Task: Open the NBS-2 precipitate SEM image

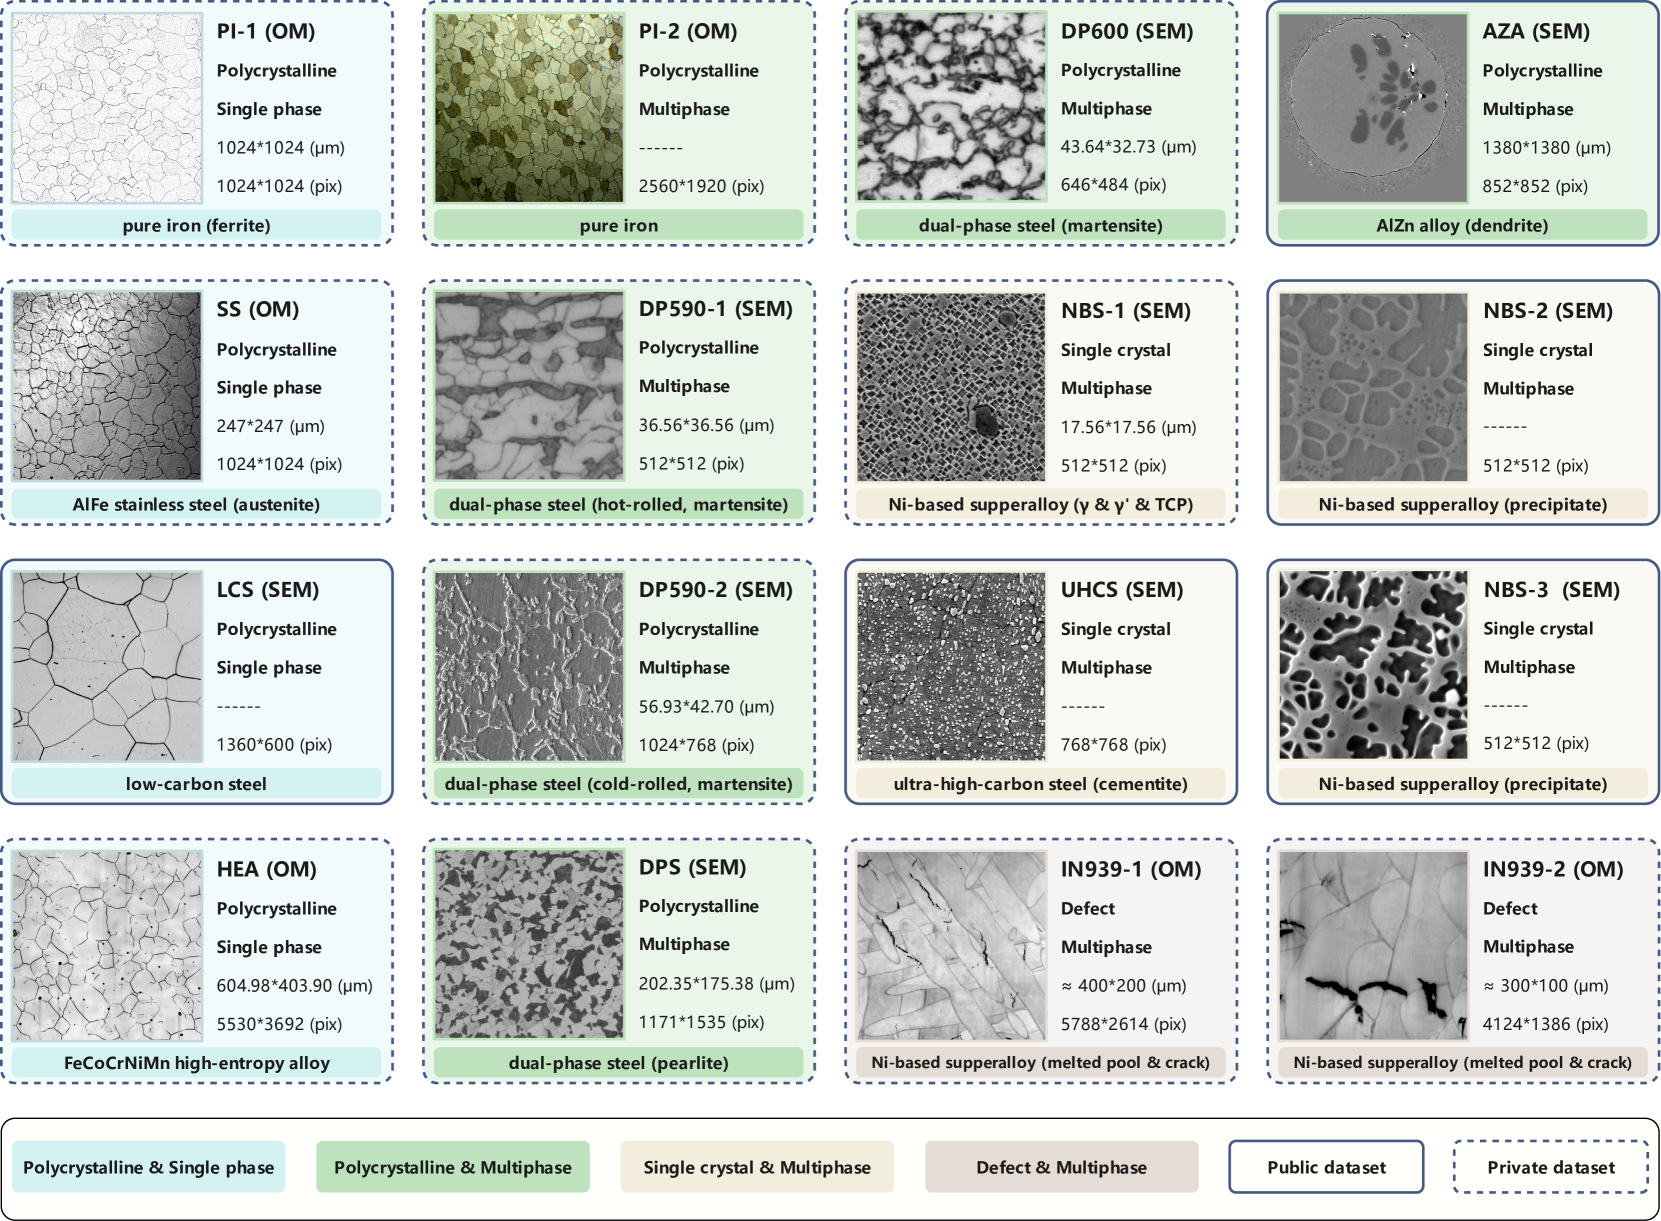Action: 1373,387
